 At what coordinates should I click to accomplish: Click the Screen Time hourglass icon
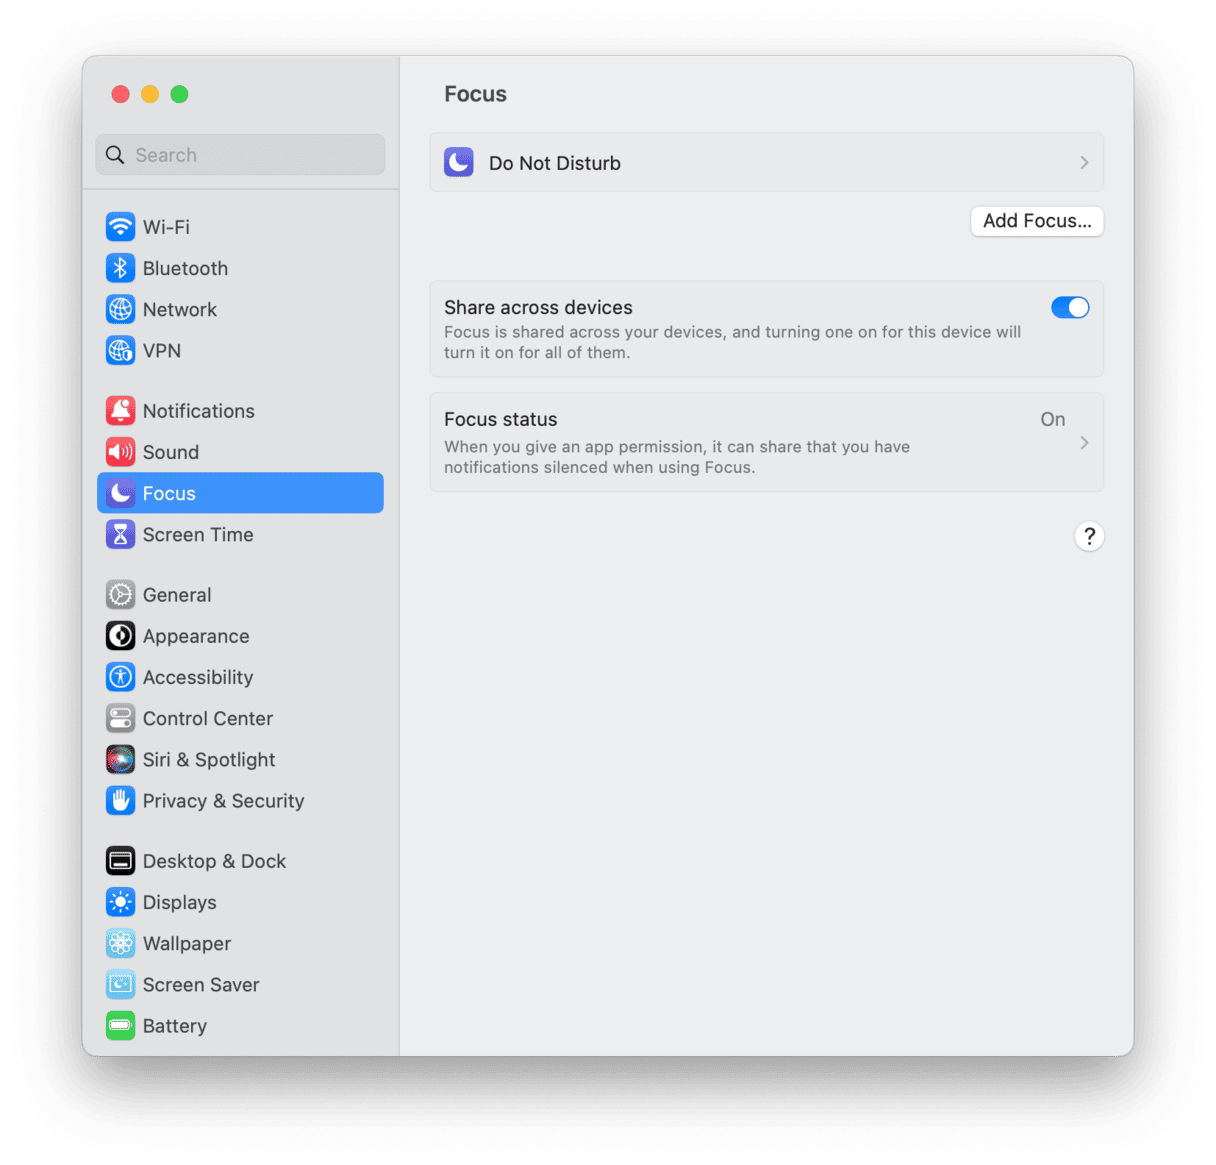point(120,534)
